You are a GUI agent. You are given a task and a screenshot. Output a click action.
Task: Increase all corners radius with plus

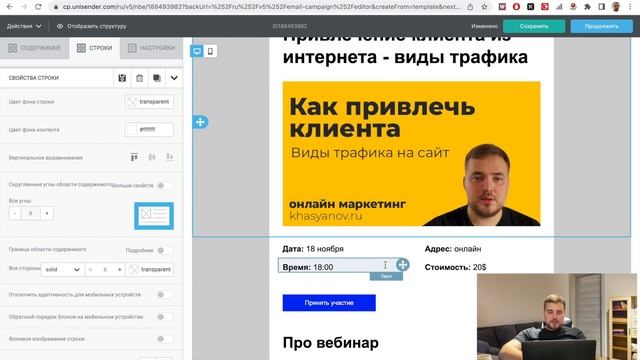click(47, 213)
